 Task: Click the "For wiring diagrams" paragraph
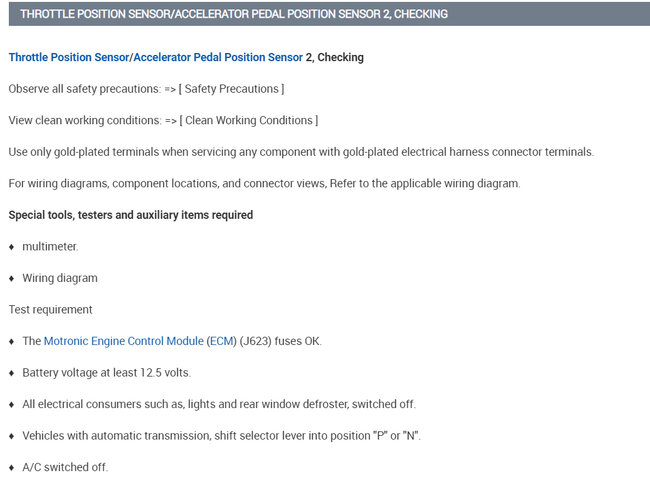pos(264,183)
